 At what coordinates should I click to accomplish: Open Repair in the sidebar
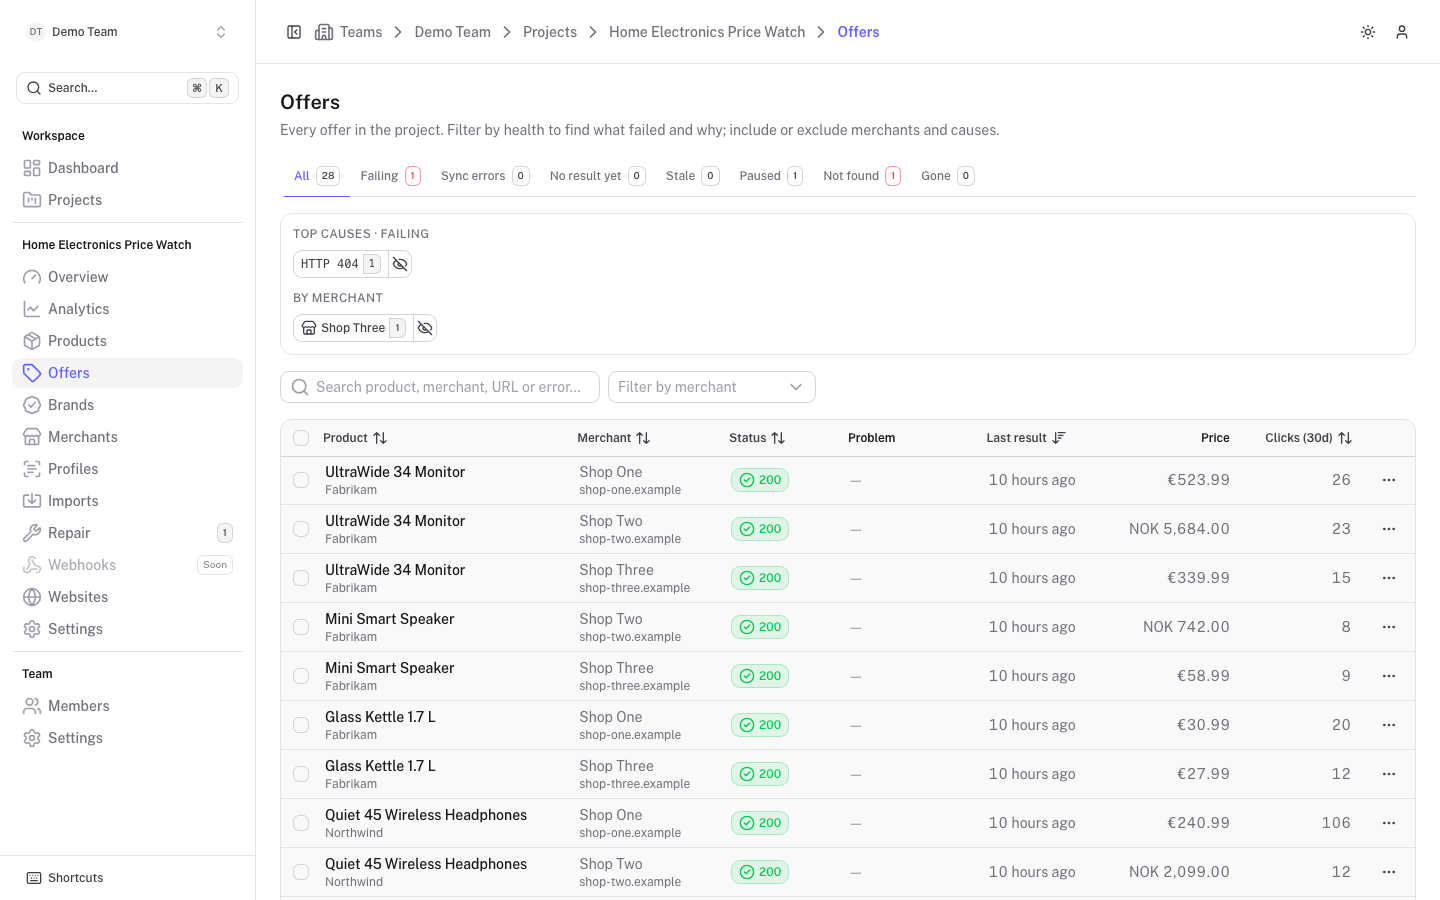127,533
